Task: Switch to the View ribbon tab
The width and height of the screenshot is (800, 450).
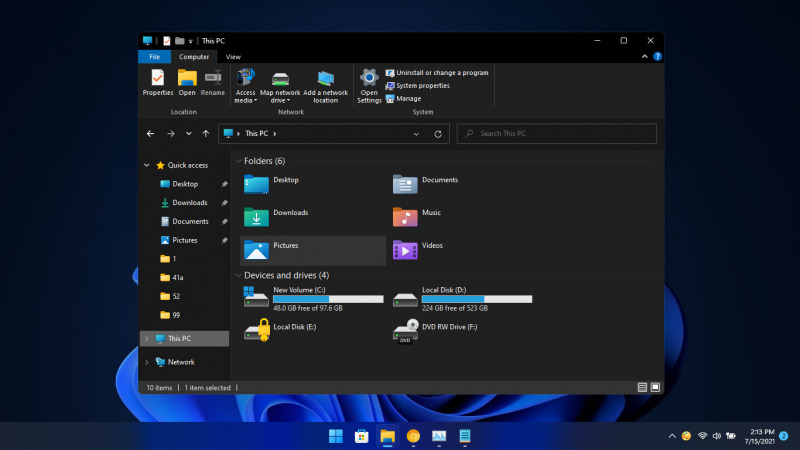Action: pyautogui.click(x=233, y=57)
